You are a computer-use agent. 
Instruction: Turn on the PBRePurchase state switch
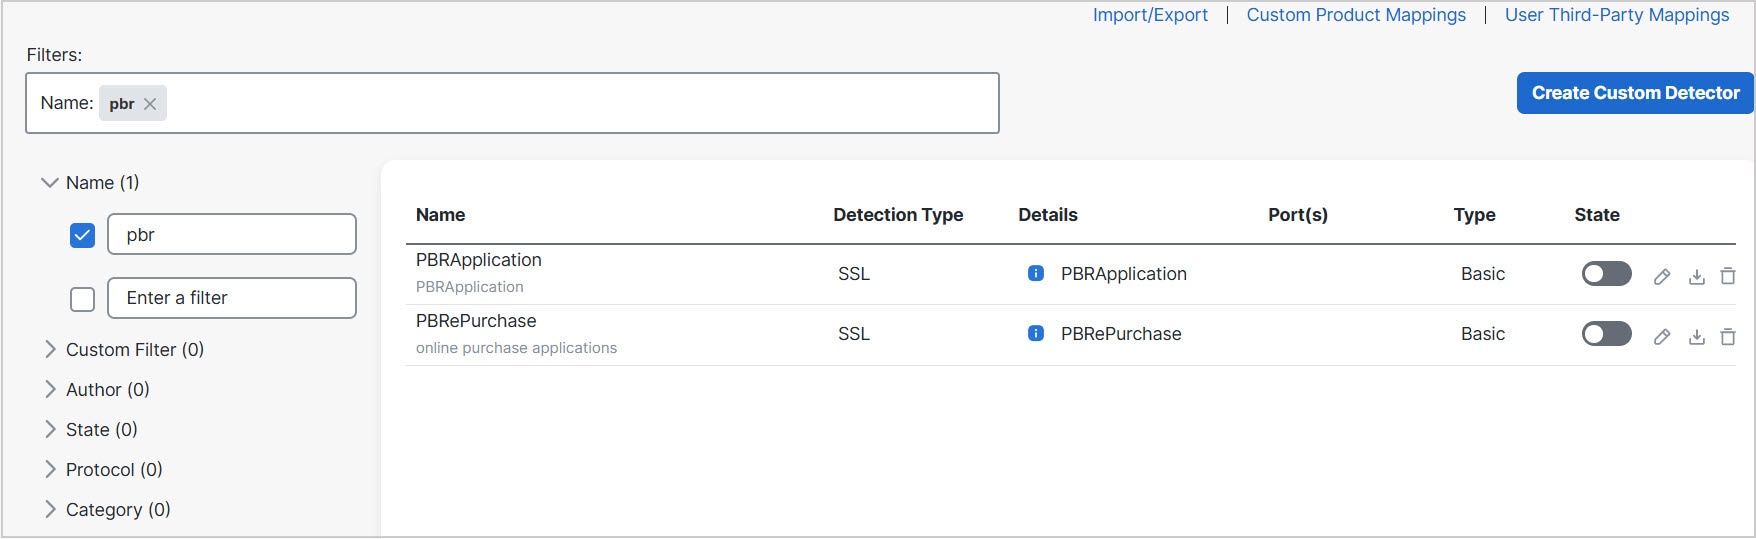coord(1606,333)
